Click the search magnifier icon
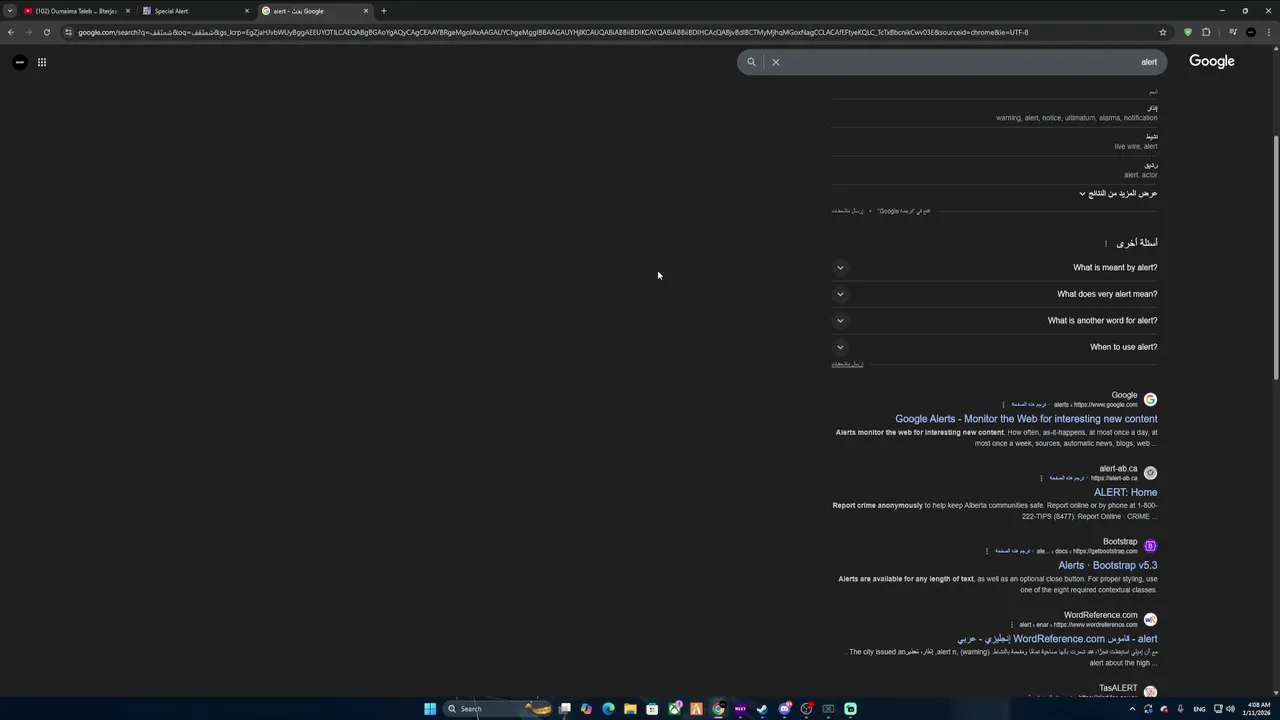The height and width of the screenshot is (720, 1280). pos(752,62)
